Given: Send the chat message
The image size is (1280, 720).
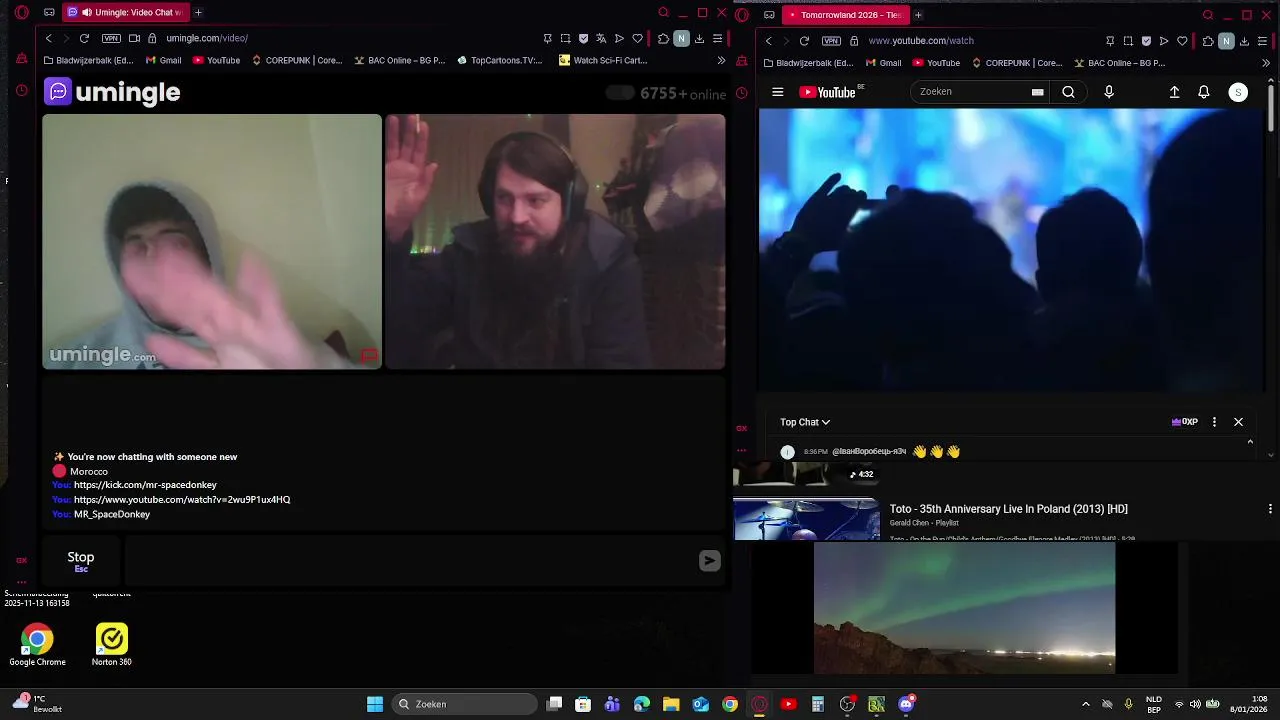Looking at the screenshot, I should click(x=709, y=561).
